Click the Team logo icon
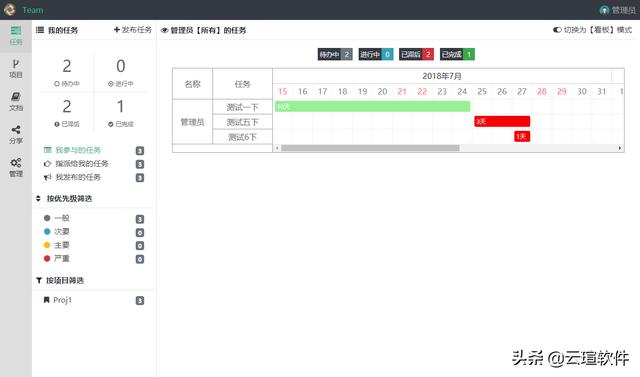Screen dimensions: 640x377 9,9
